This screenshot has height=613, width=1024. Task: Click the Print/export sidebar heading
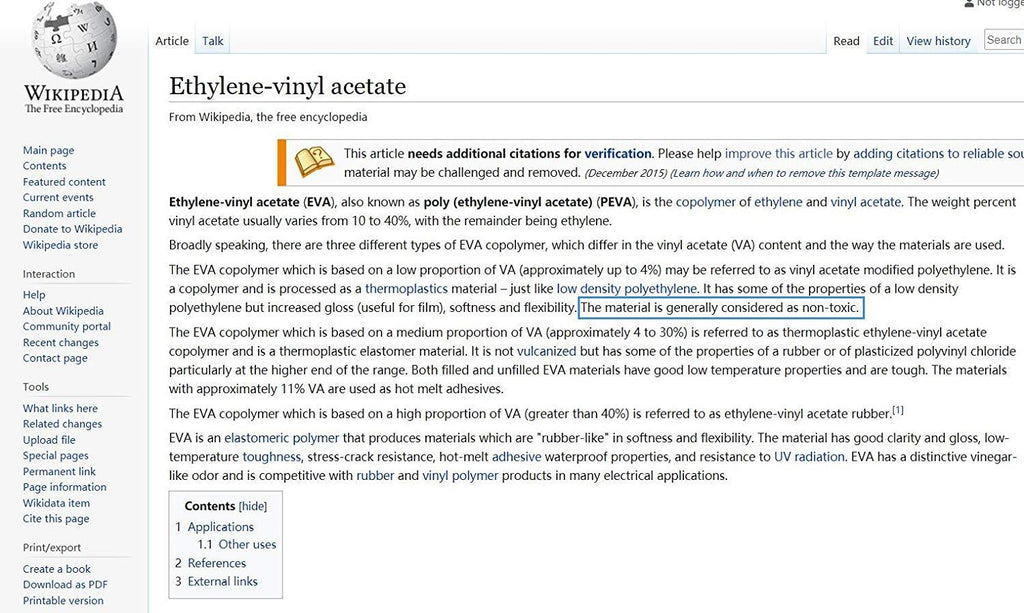(x=52, y=548)
